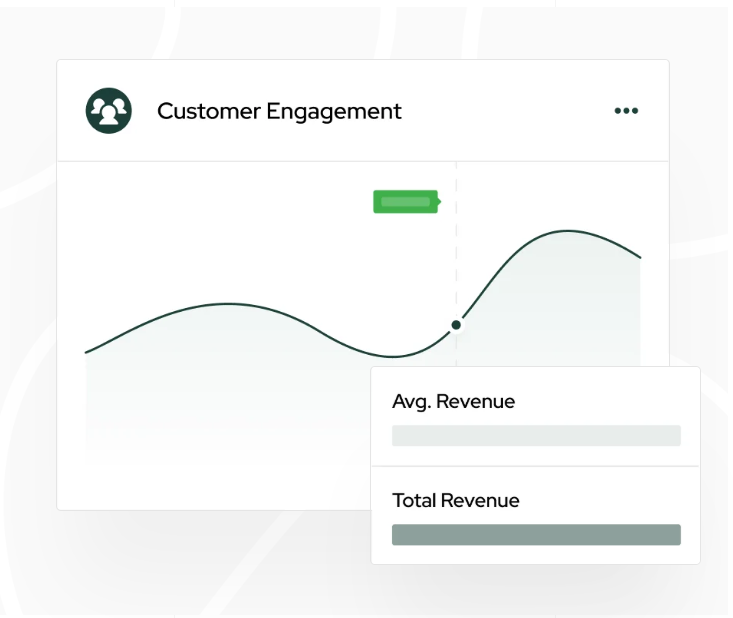Click the Customer Engagement people icon
The image size is (733, 618).
click(x=109, y=111)
